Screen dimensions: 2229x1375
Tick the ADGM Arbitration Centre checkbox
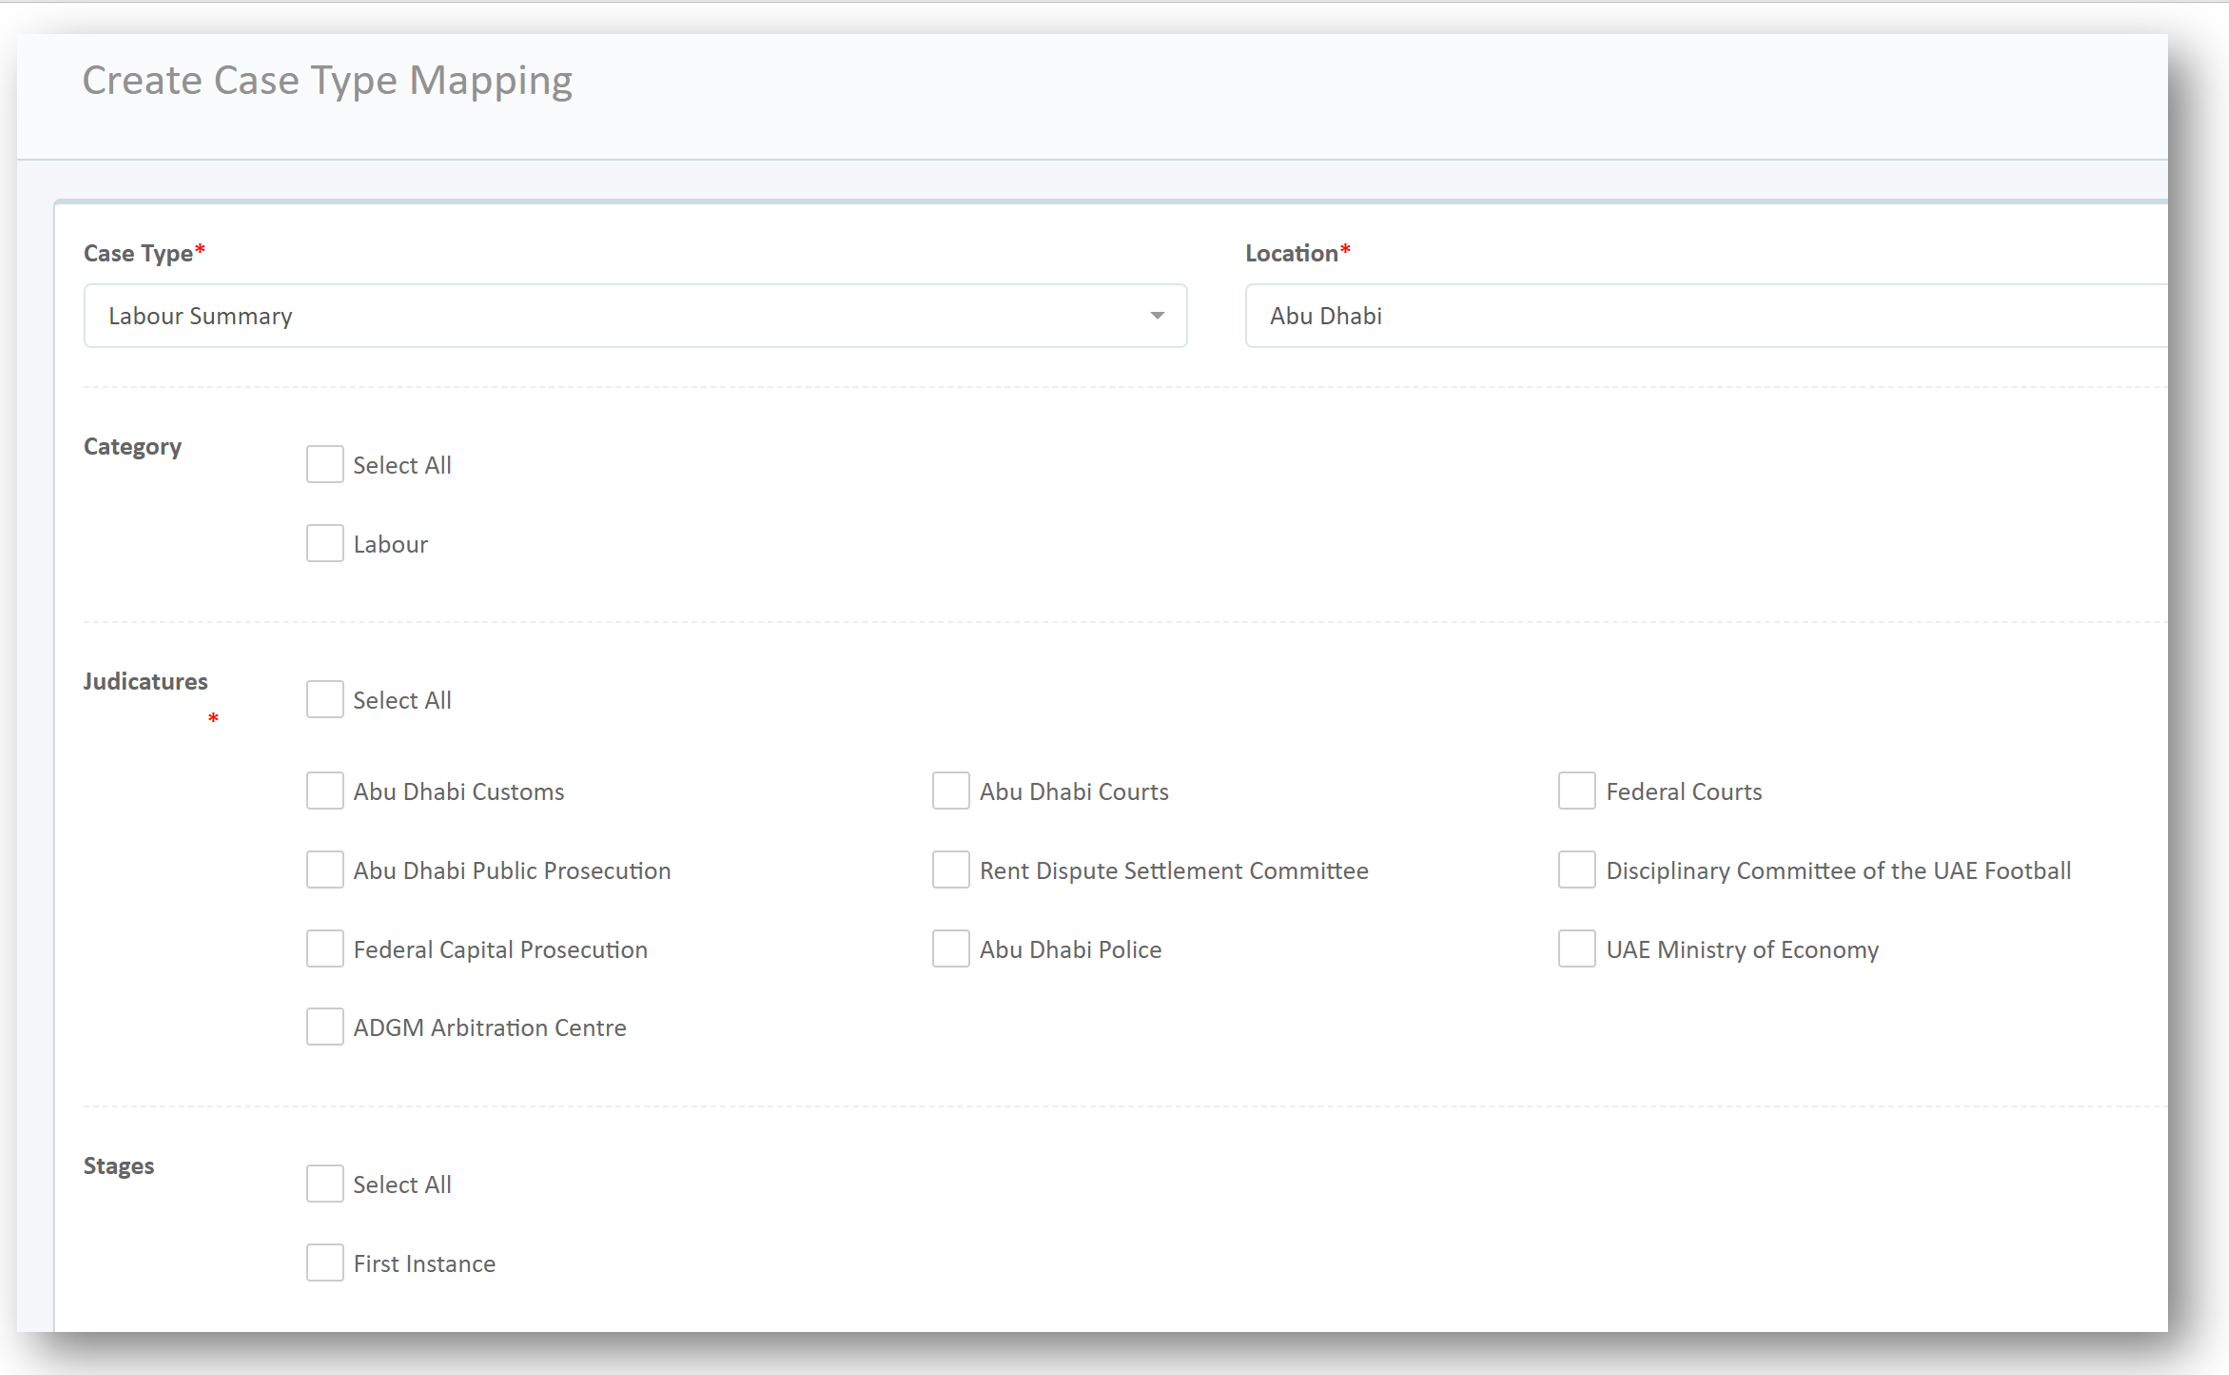tap(324, 1027)
